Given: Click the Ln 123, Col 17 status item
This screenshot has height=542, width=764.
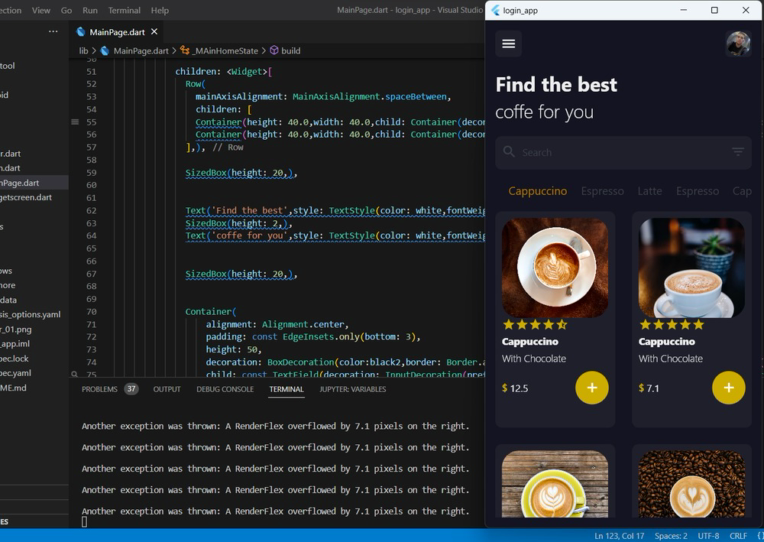Looking at the screenshot, I should pyautogui.click(x=619, y=536).
